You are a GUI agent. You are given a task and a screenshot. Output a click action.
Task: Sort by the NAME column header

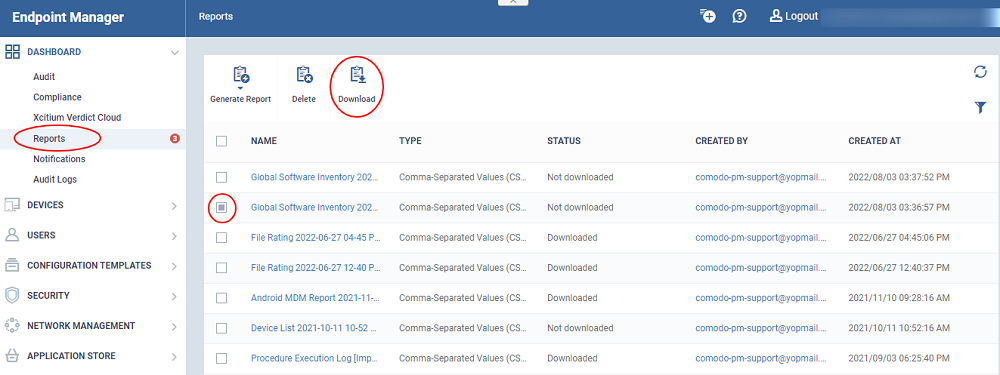click(x=263, y=141)
